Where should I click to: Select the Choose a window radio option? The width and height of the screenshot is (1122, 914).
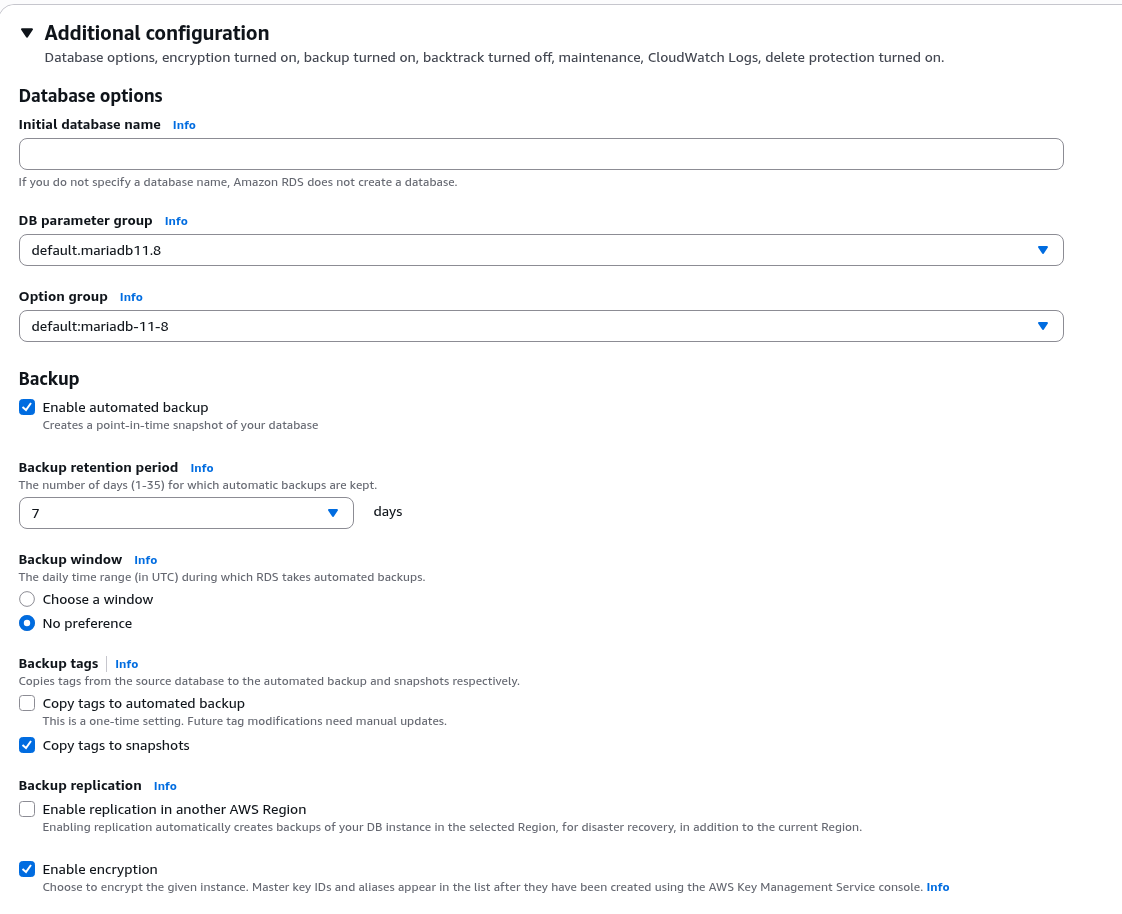point(27,599)
